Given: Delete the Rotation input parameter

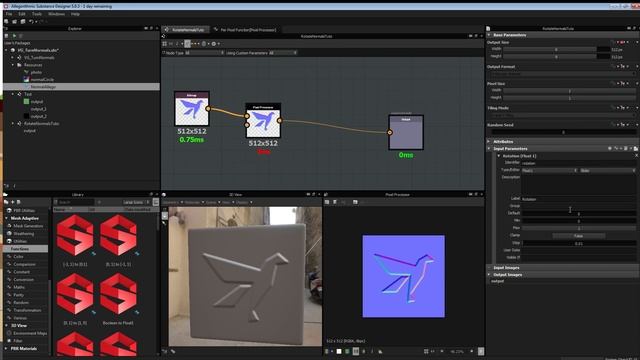Looking at the screenshot, I should click(x=636, y=156).
